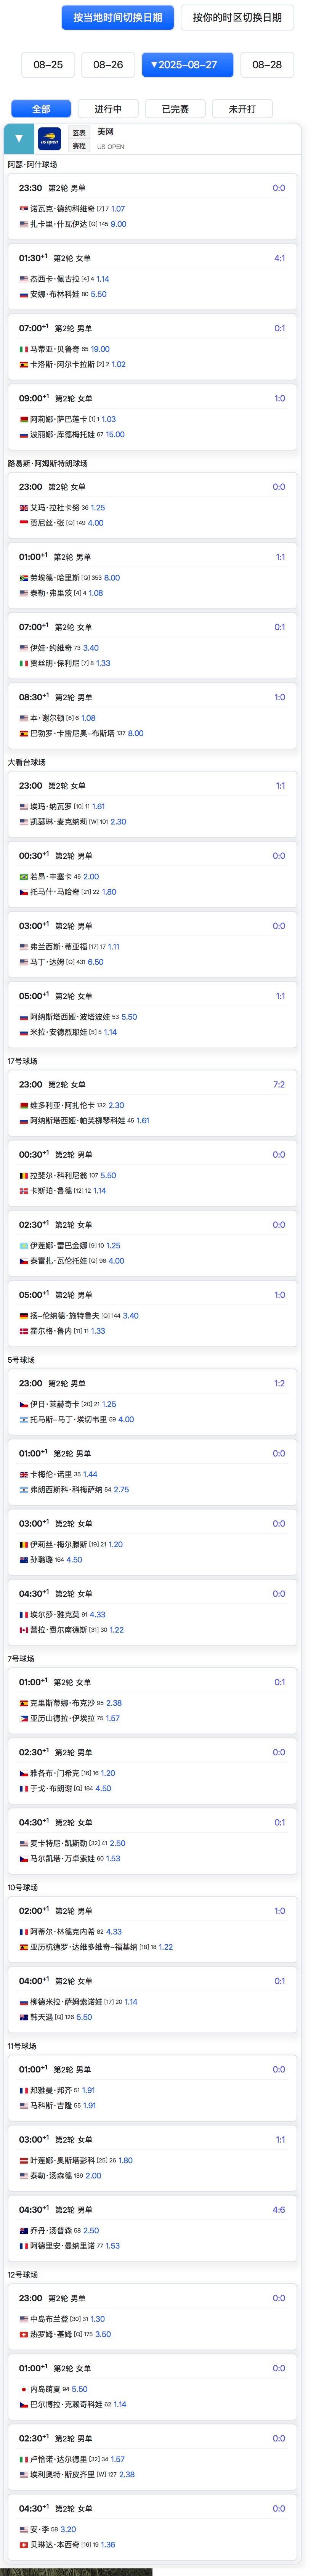Click the 1.07 odds for 德约科维奇

pos(118,209)
